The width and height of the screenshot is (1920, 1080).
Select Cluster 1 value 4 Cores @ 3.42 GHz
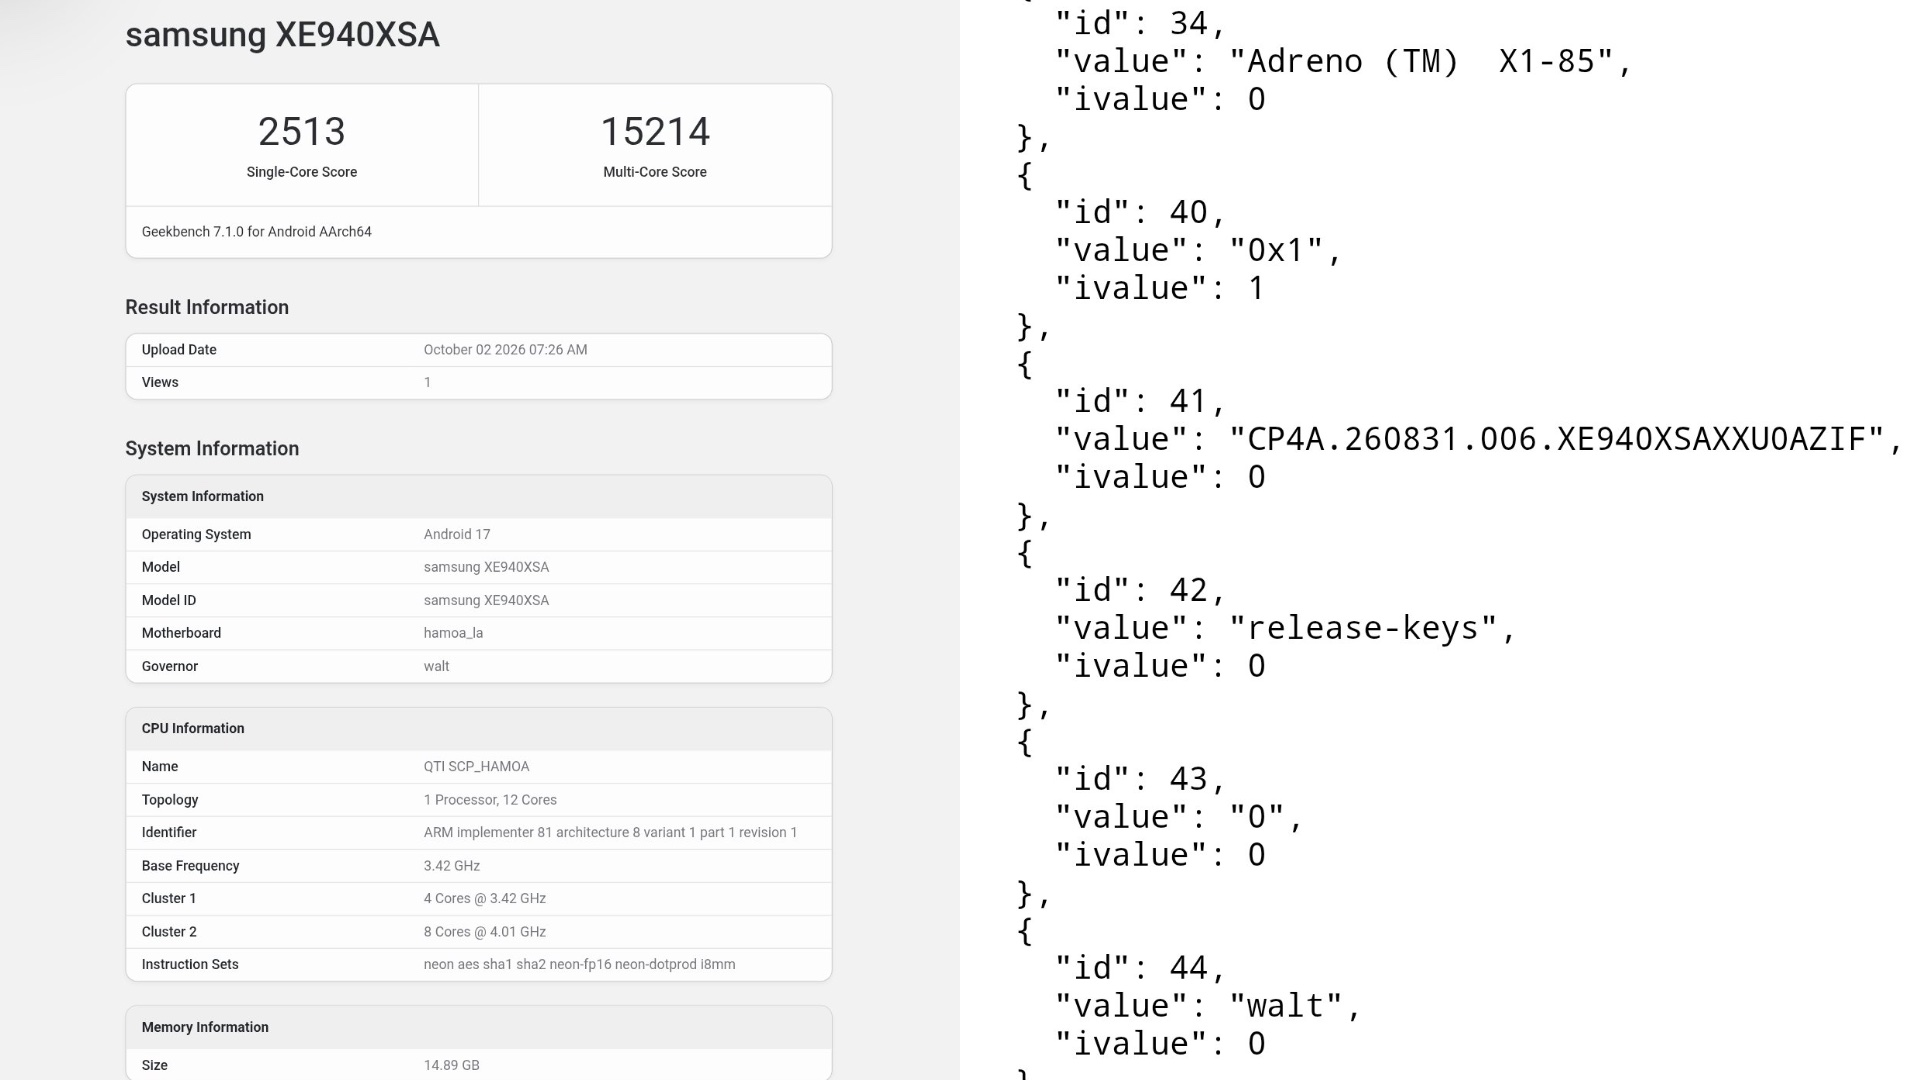(485, 898)
